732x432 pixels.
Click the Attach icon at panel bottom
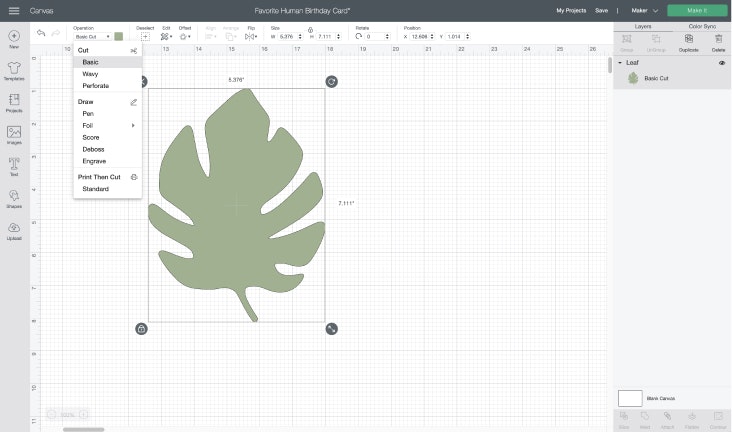(x=667, y=416)
